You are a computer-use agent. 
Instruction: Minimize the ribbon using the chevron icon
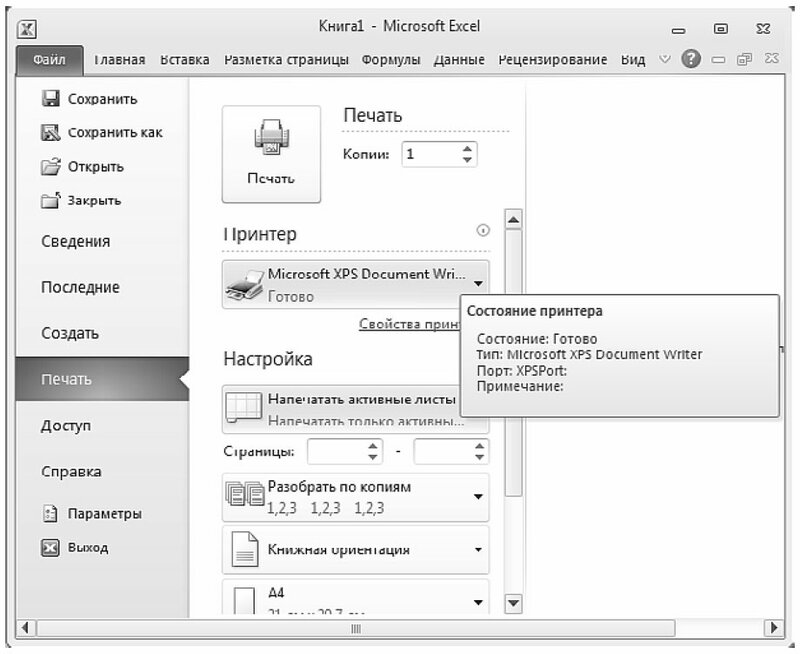(x=664, y=59)
